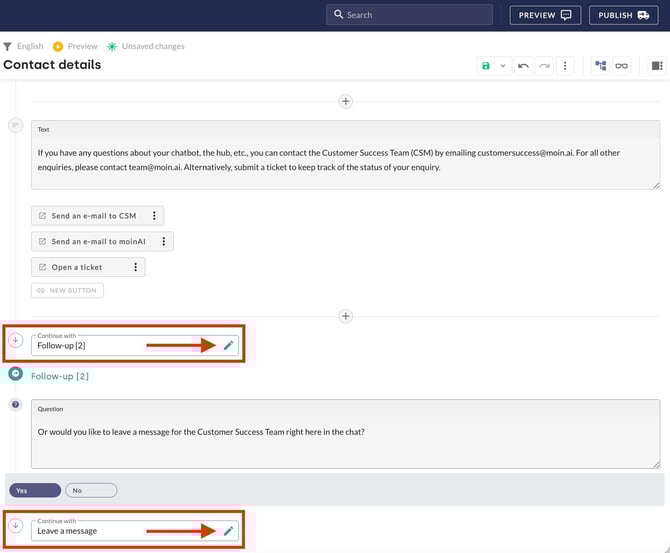The width and height of the screenshot is (670, 553).
Task: Click the redo arrow icon
Action: 544,66
